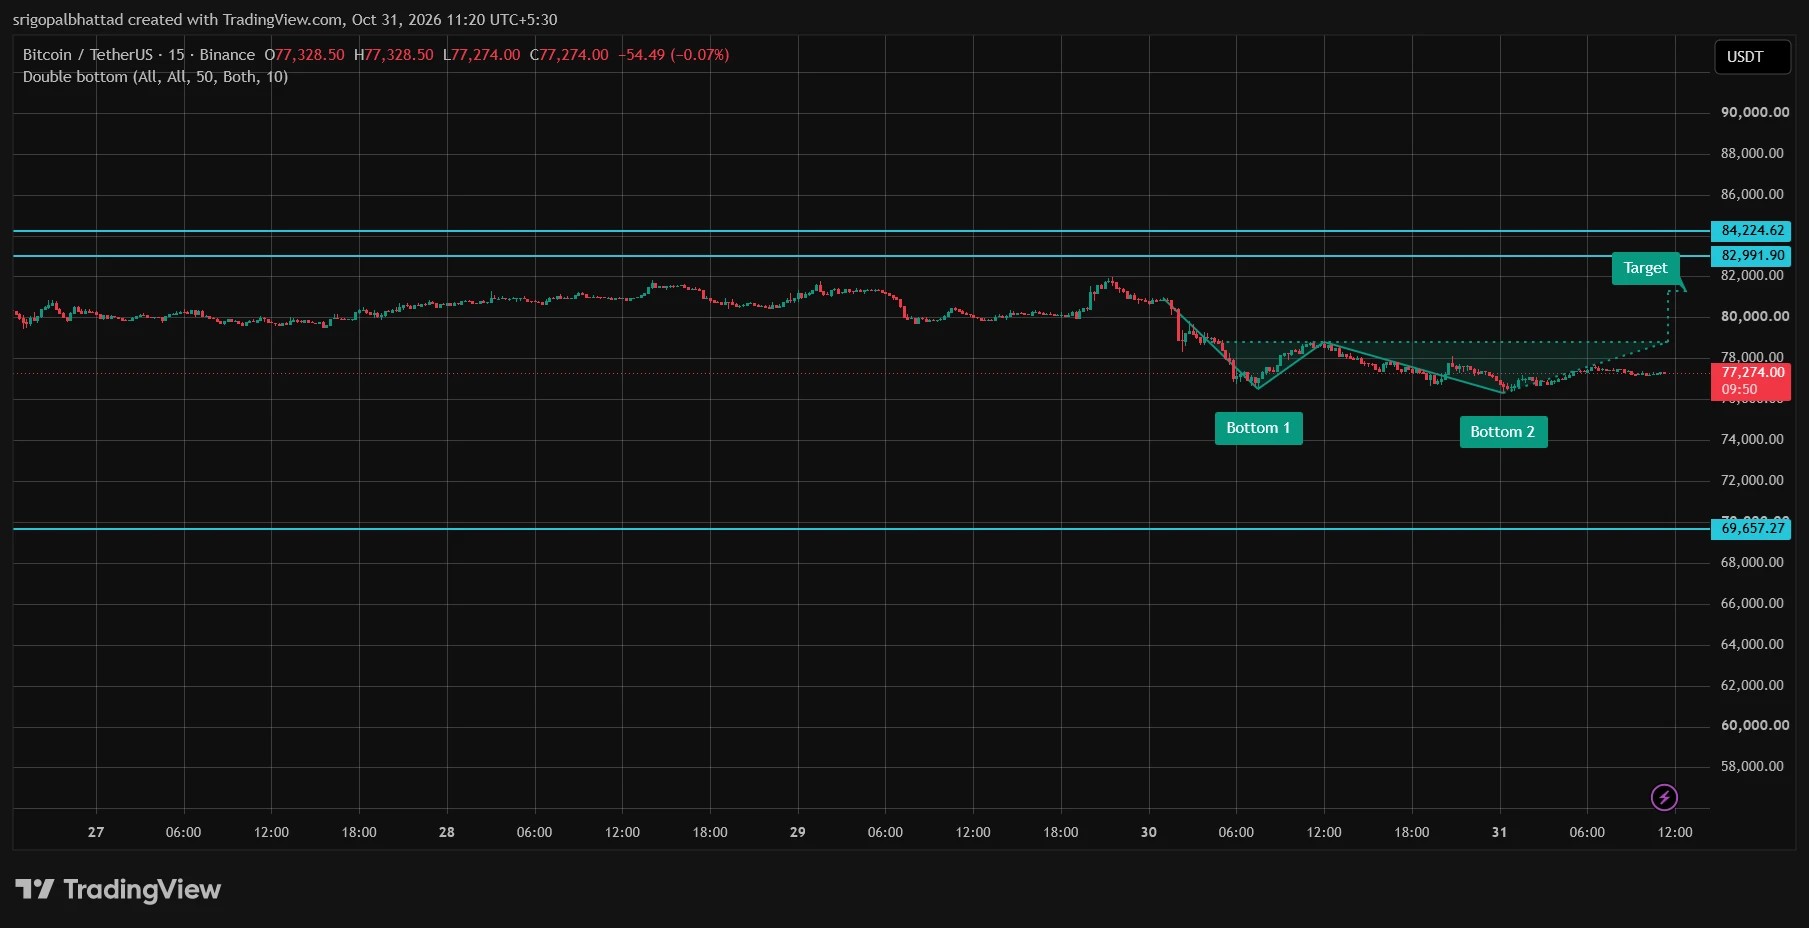The width and height of the screenshot is (1809, 928).
Task: Click the Bitcoin / TetherUS symbol title
Action: point(88,55)
